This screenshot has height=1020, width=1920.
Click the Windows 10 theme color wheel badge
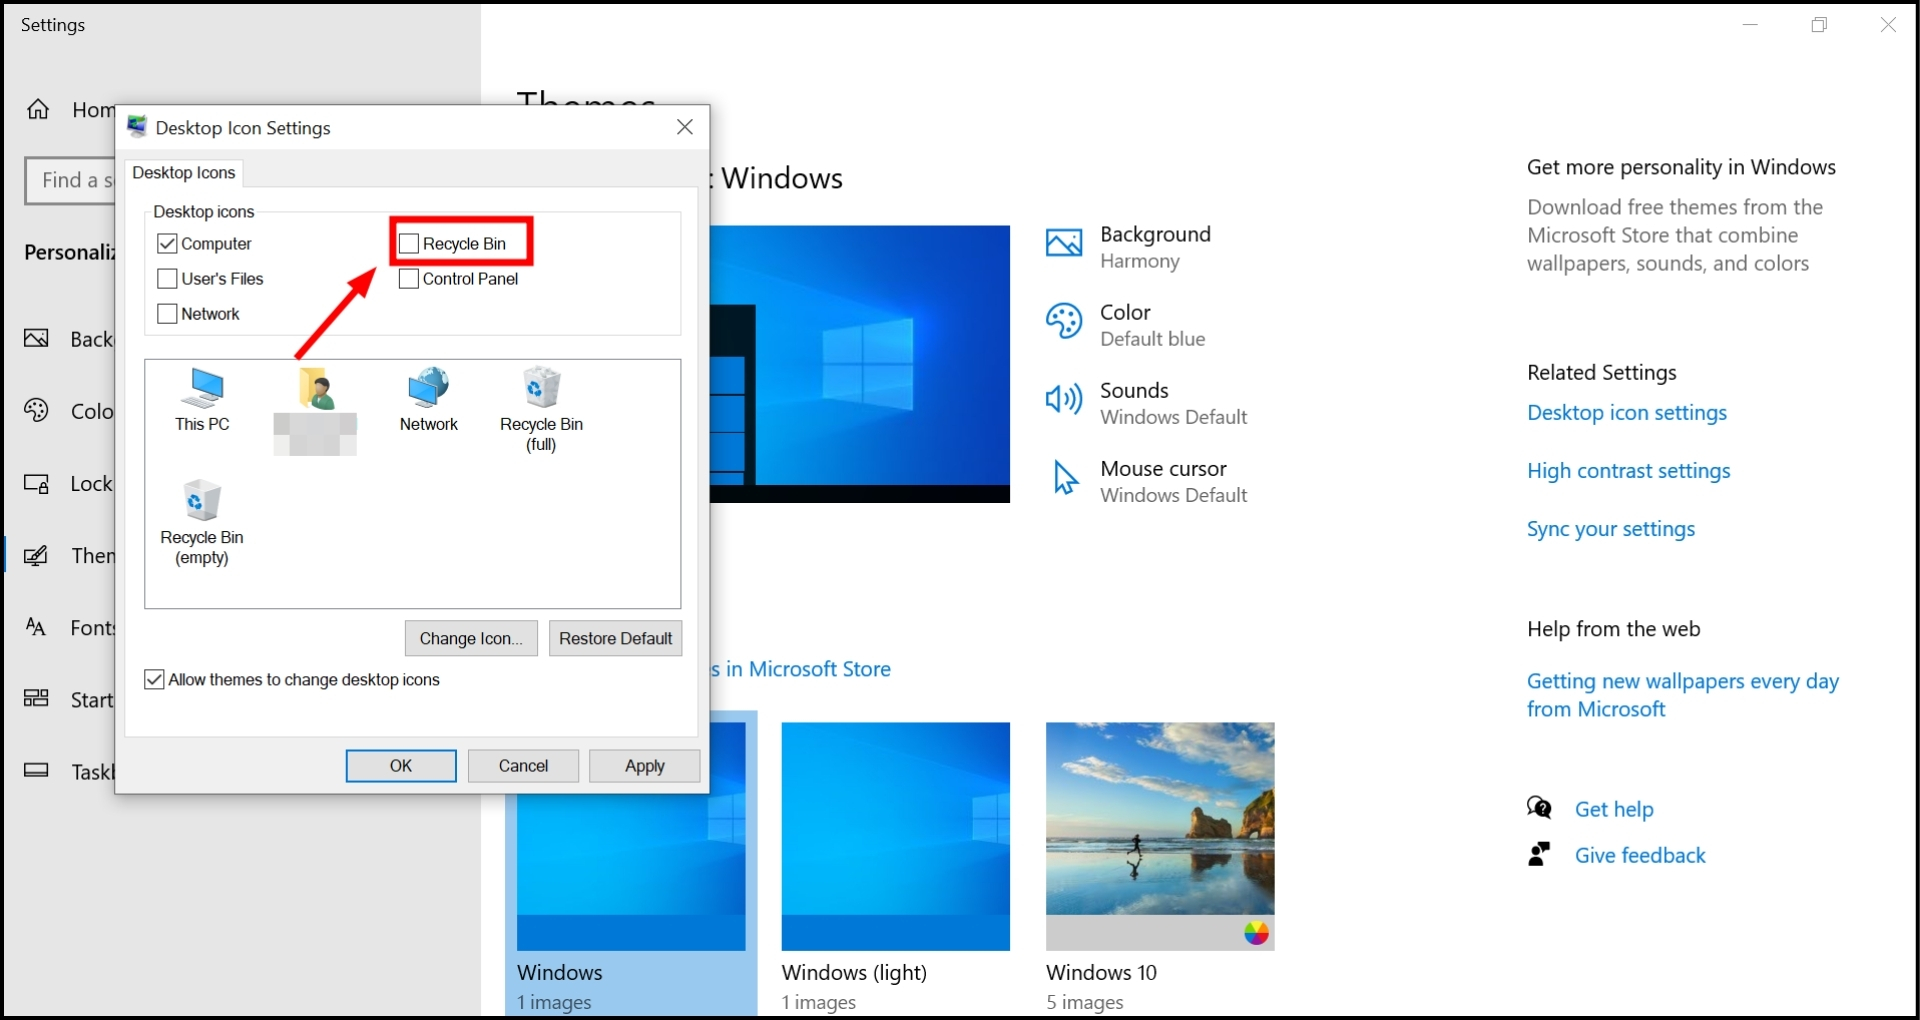point(1257,933)
